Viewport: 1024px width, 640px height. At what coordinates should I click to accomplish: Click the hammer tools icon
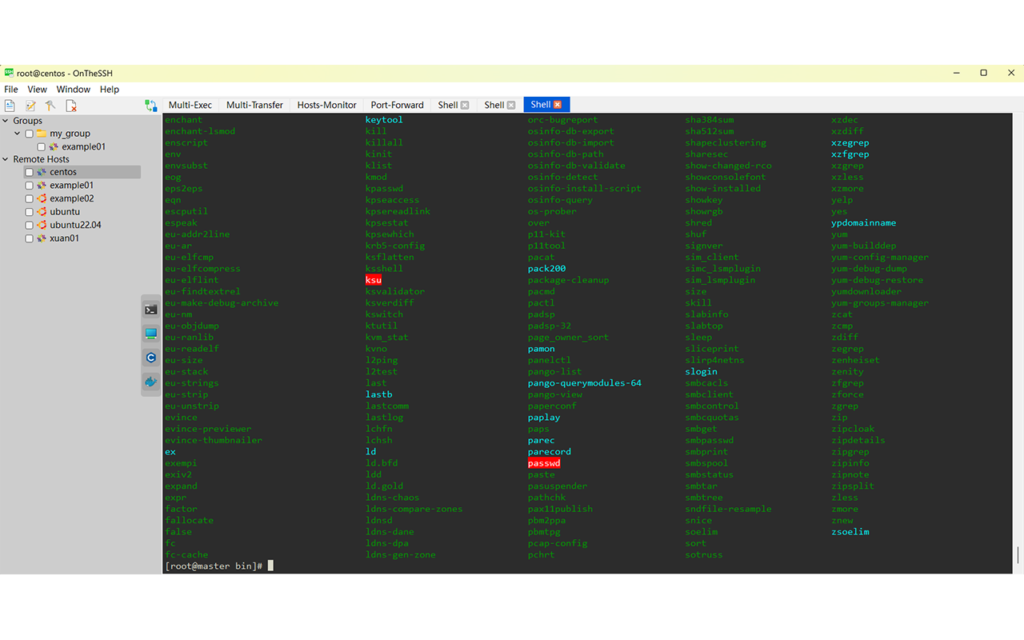pos(50,105)
